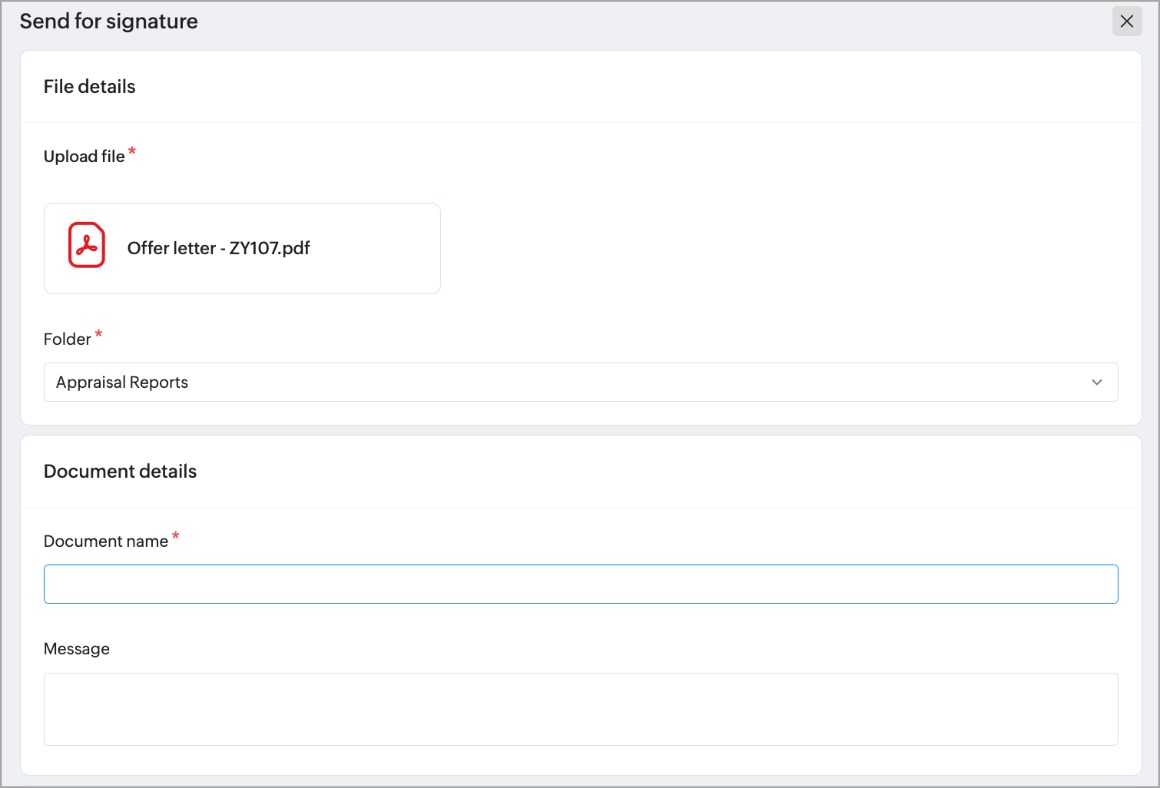Screen dimensions: 1160x788
Task: Click the .pdf extension in the filename
Action: 295,248
